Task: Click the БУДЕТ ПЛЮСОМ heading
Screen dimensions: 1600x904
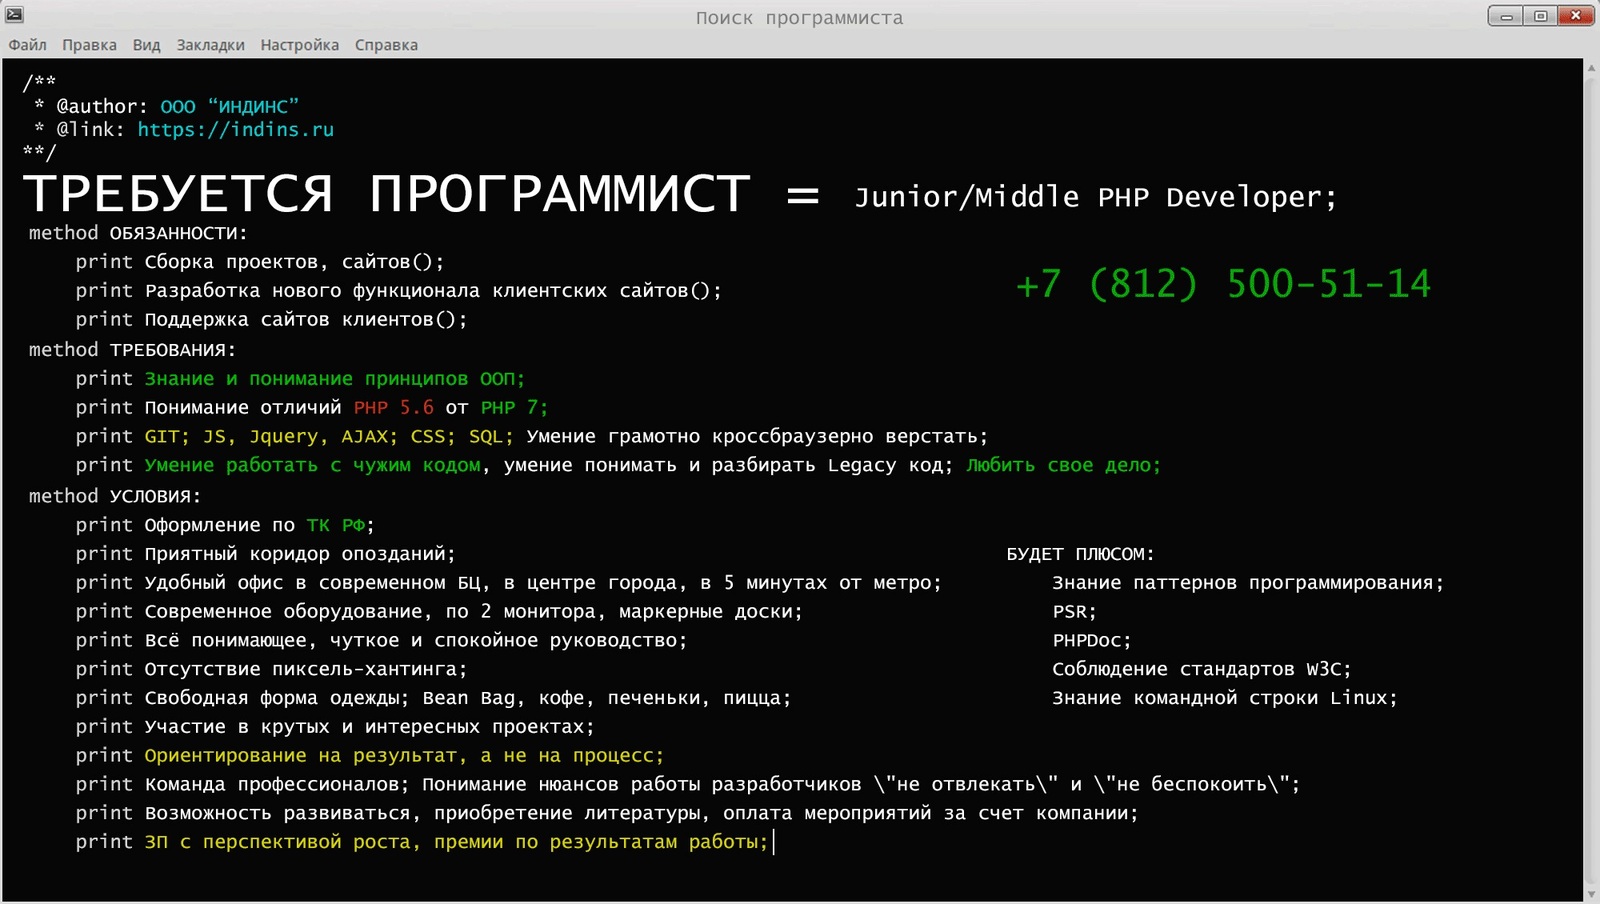Action: pyautogui.click(x=1080, y=554)
